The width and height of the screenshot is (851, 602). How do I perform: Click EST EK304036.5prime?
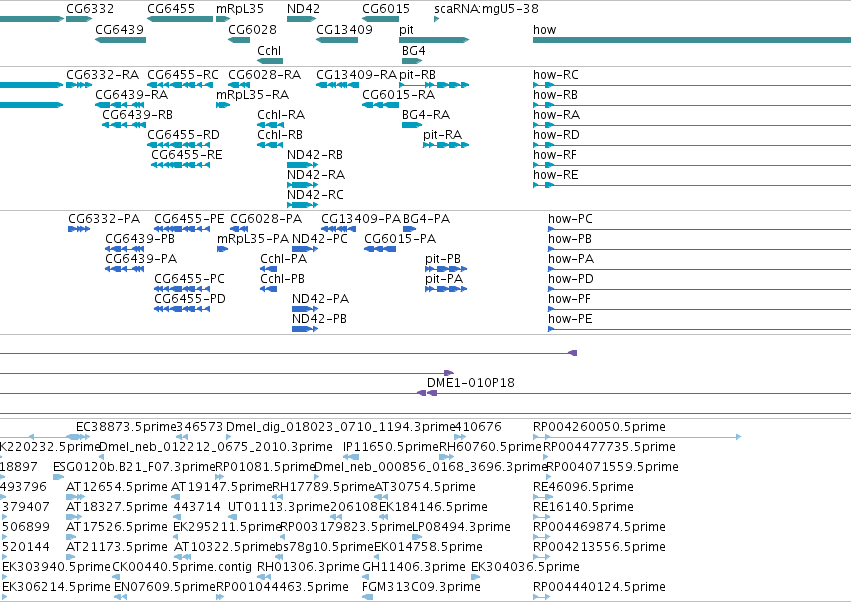[x=525, y=567]
